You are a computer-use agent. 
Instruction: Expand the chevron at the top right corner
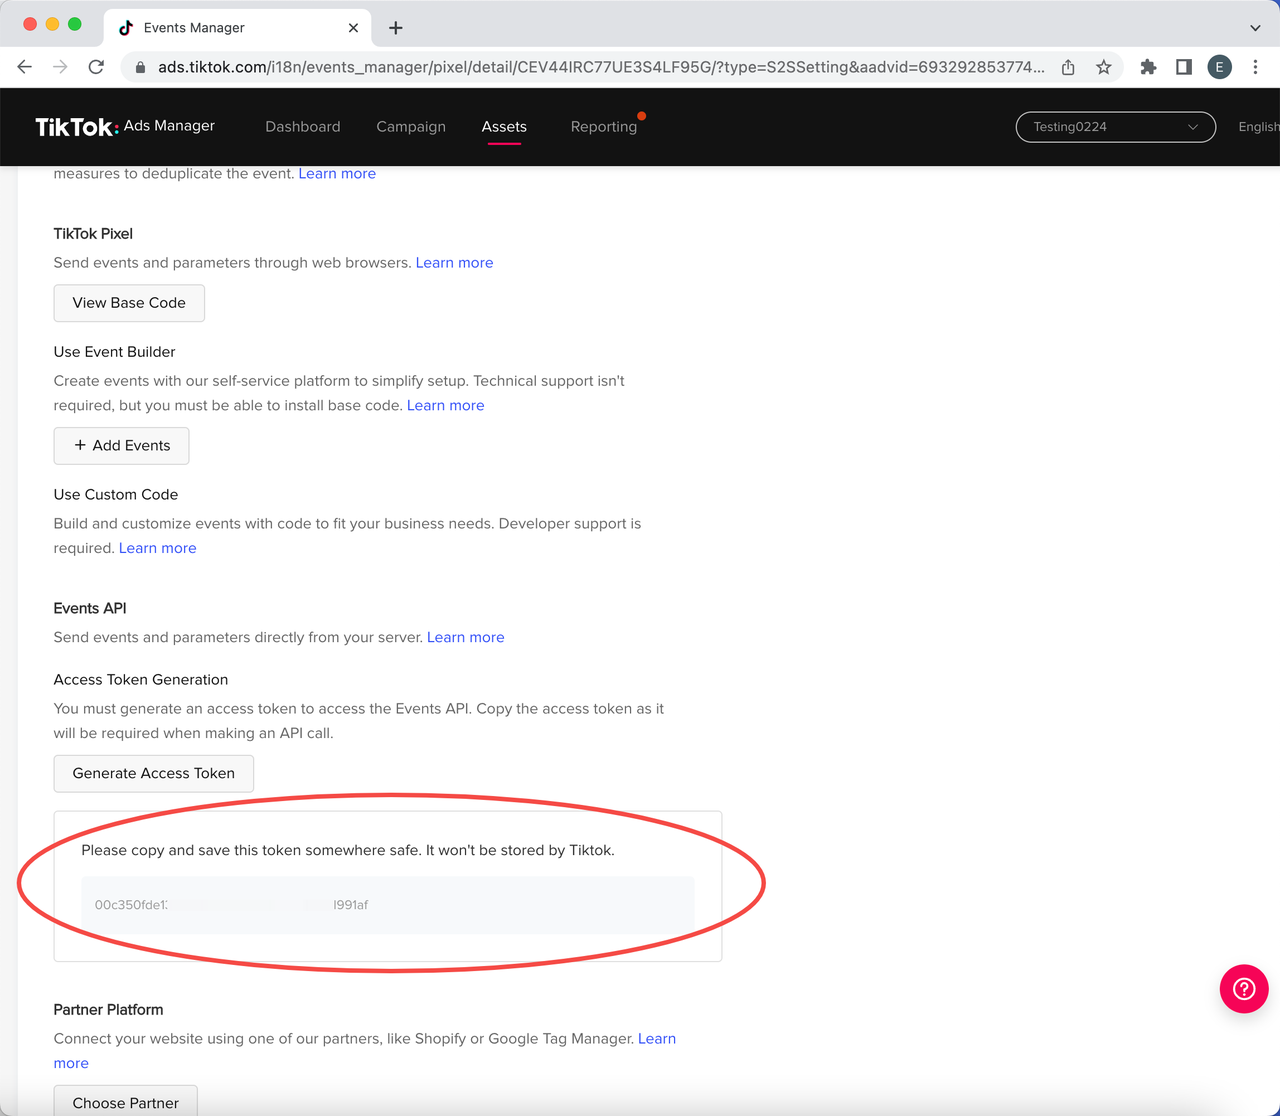coord(1257,27)
